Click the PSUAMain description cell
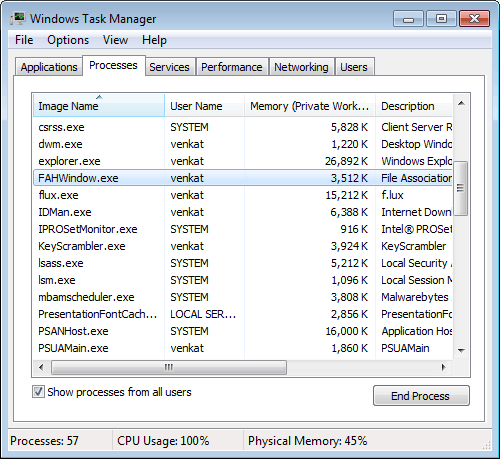The height and width of the screenshot is (459, 500). click(x=405, y=348)
